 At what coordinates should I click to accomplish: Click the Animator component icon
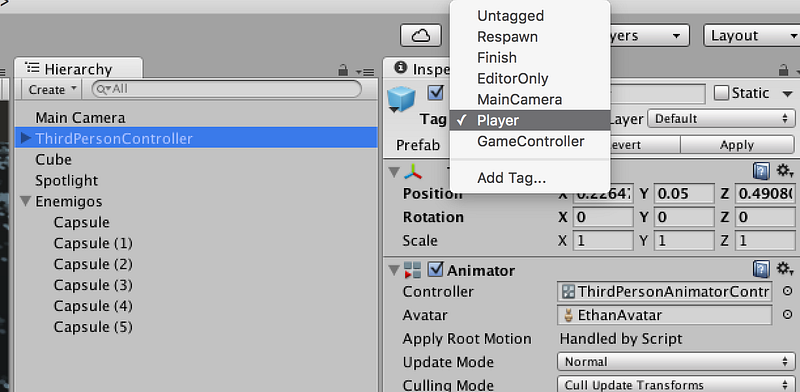click(412, 270)
